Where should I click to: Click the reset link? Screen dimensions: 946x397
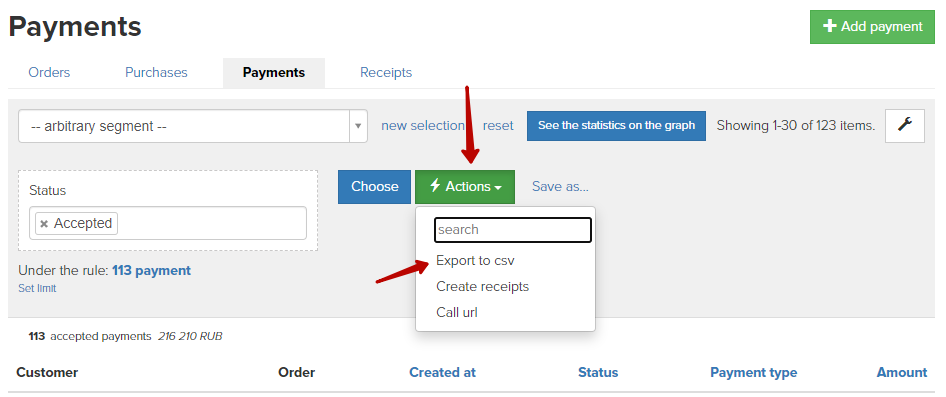[498, 125]
